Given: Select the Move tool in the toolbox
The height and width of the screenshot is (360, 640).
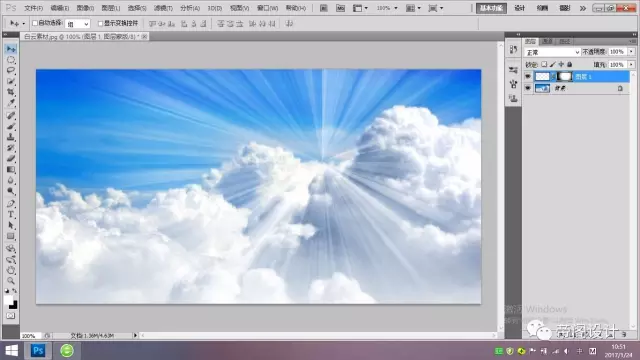Looking at the screenshot, I should (11, 49).
